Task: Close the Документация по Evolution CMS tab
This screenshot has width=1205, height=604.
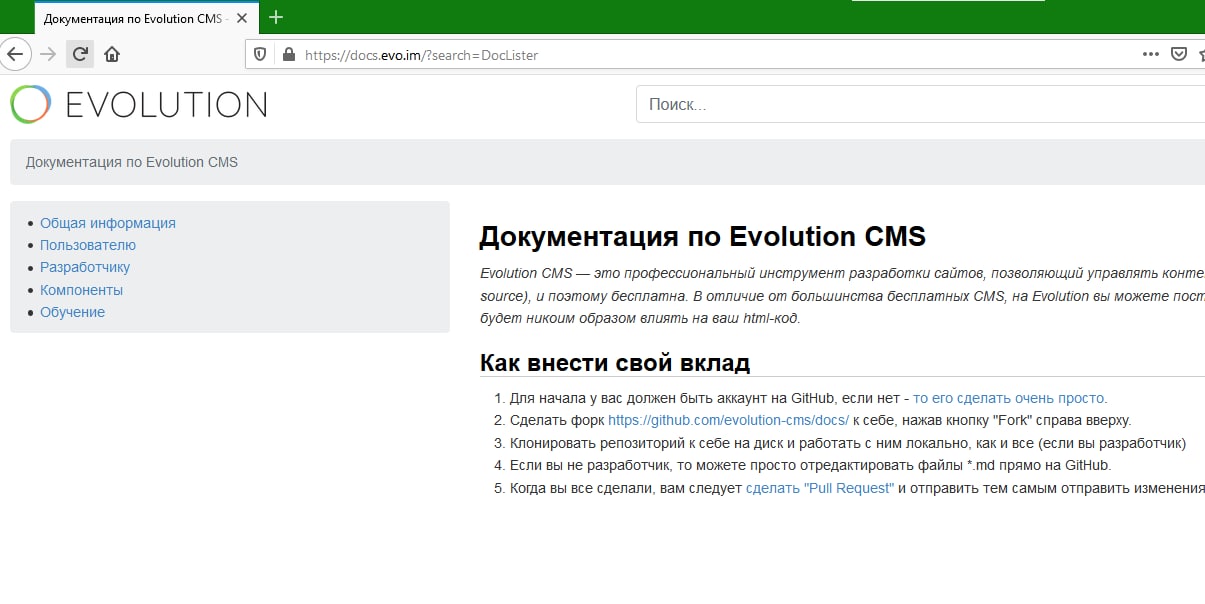Action: 242,18
